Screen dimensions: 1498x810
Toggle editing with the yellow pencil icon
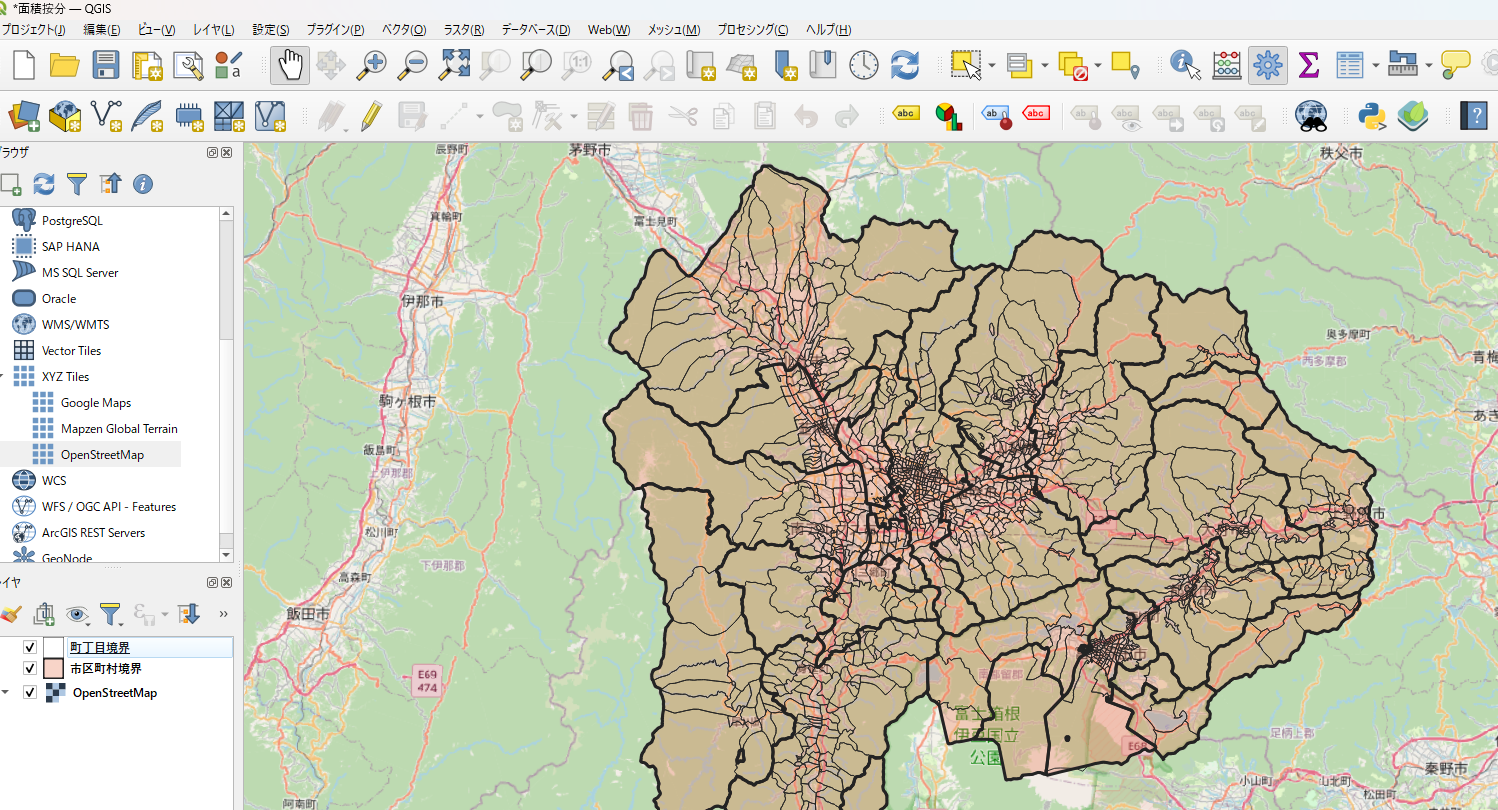pyautogui.click(x=371, y=115)
